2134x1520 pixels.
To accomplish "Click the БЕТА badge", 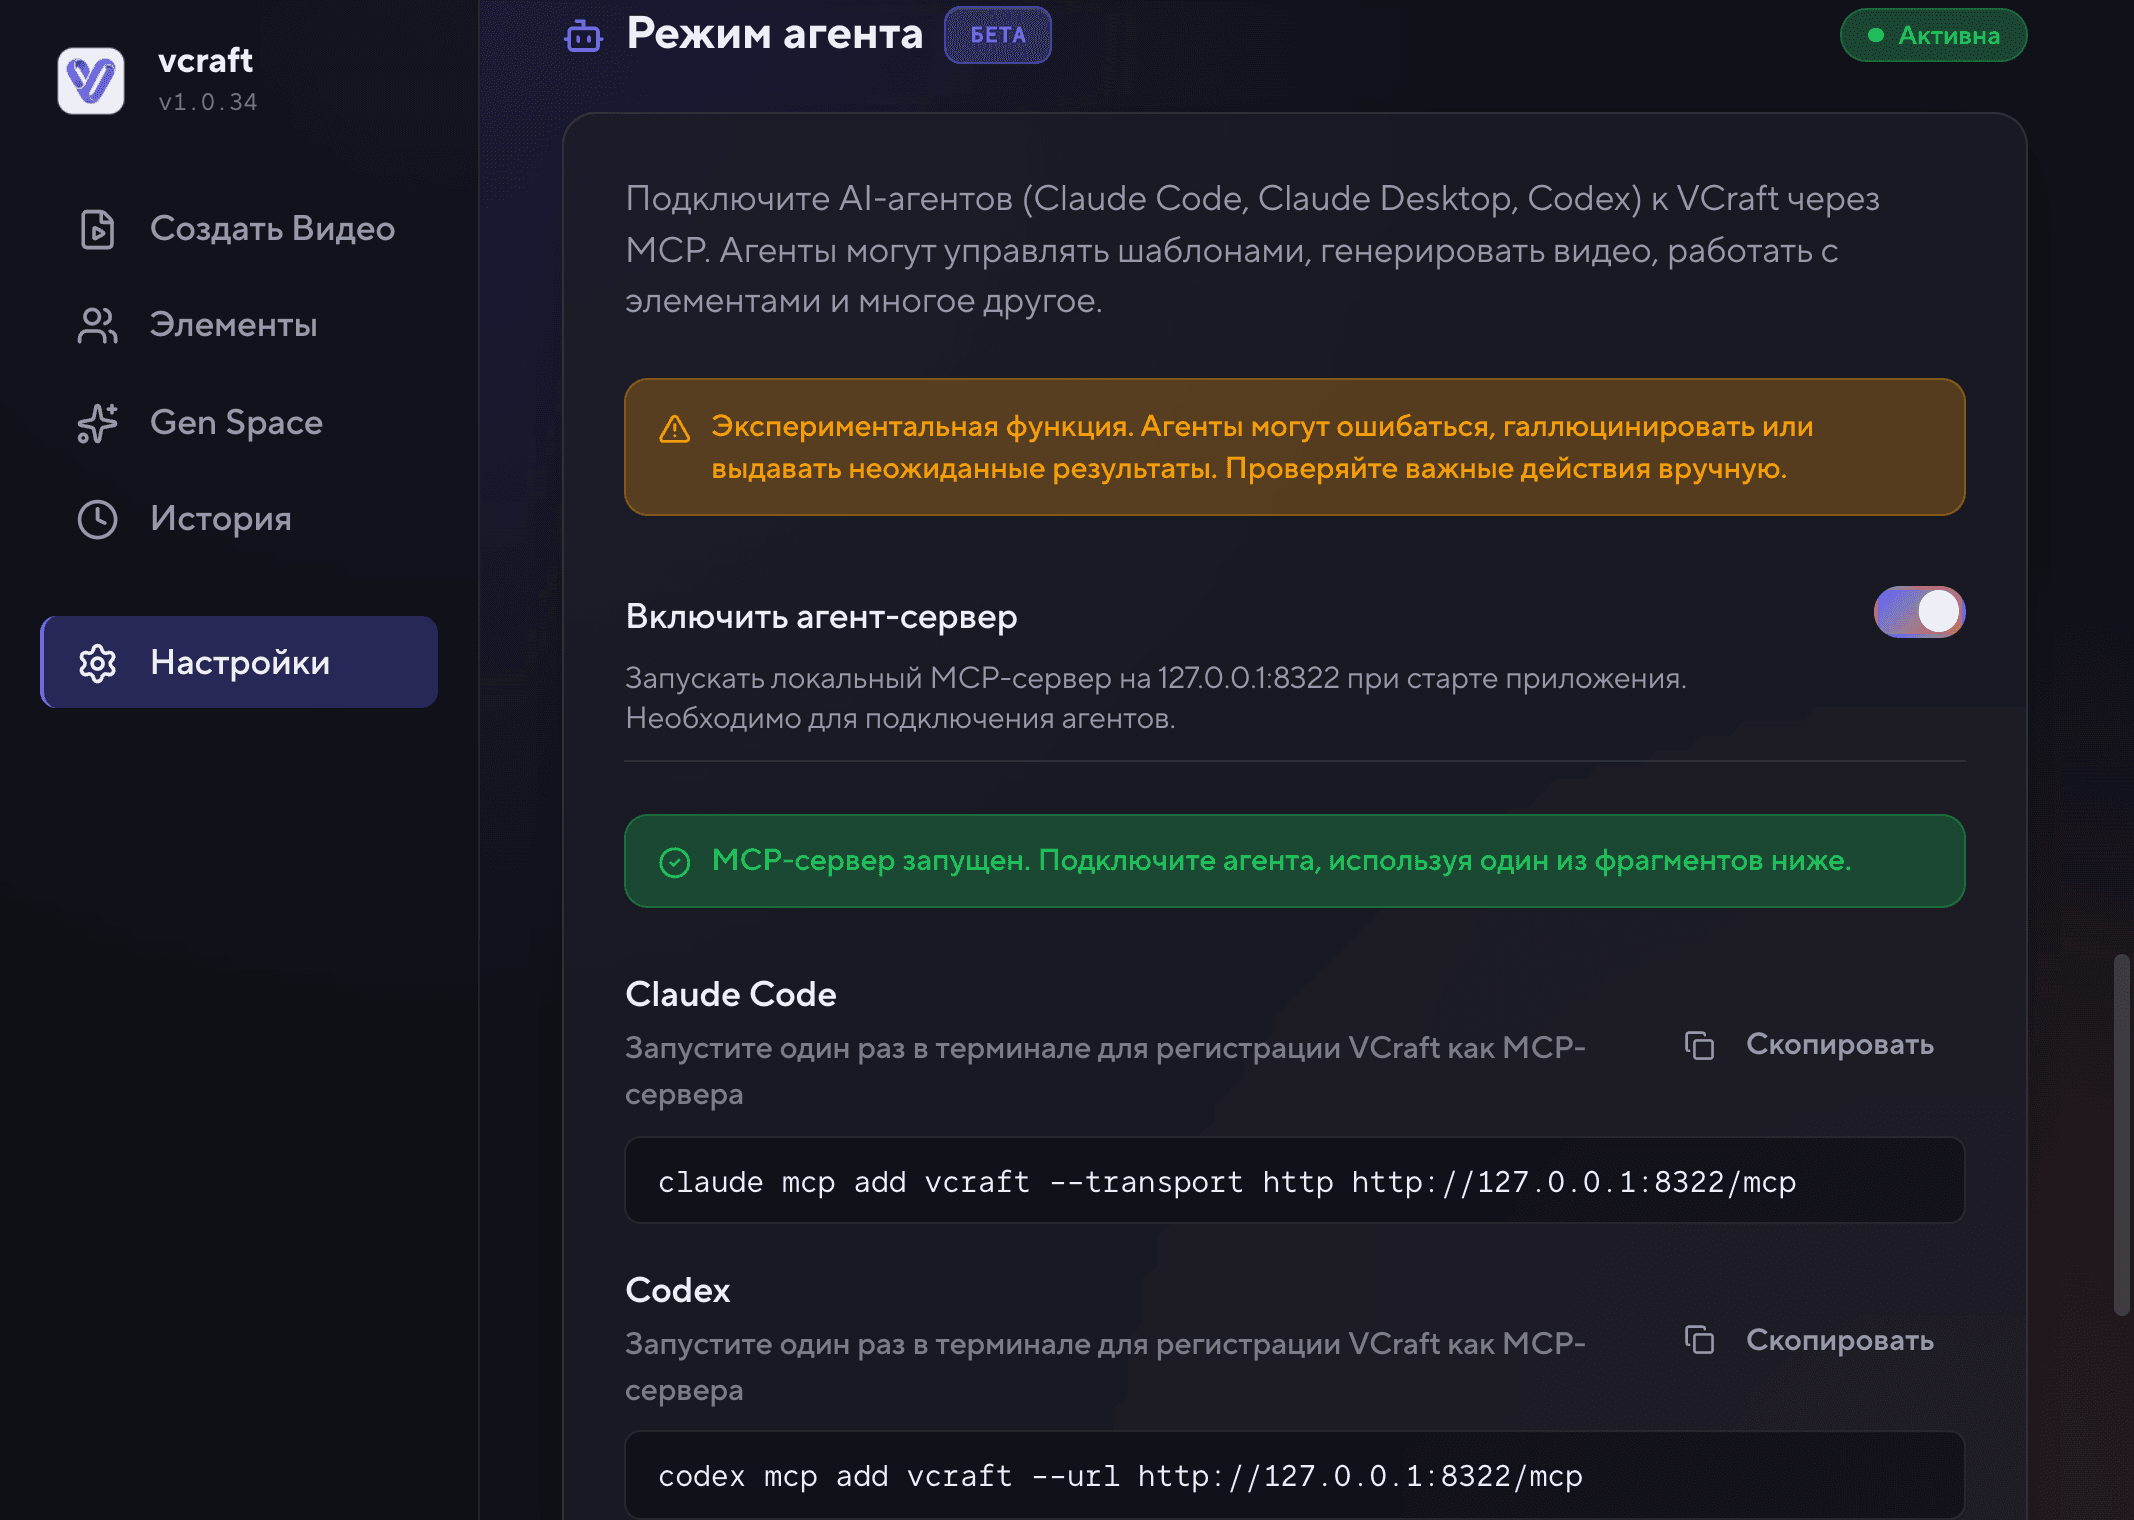I will click(x=998, y=35).
